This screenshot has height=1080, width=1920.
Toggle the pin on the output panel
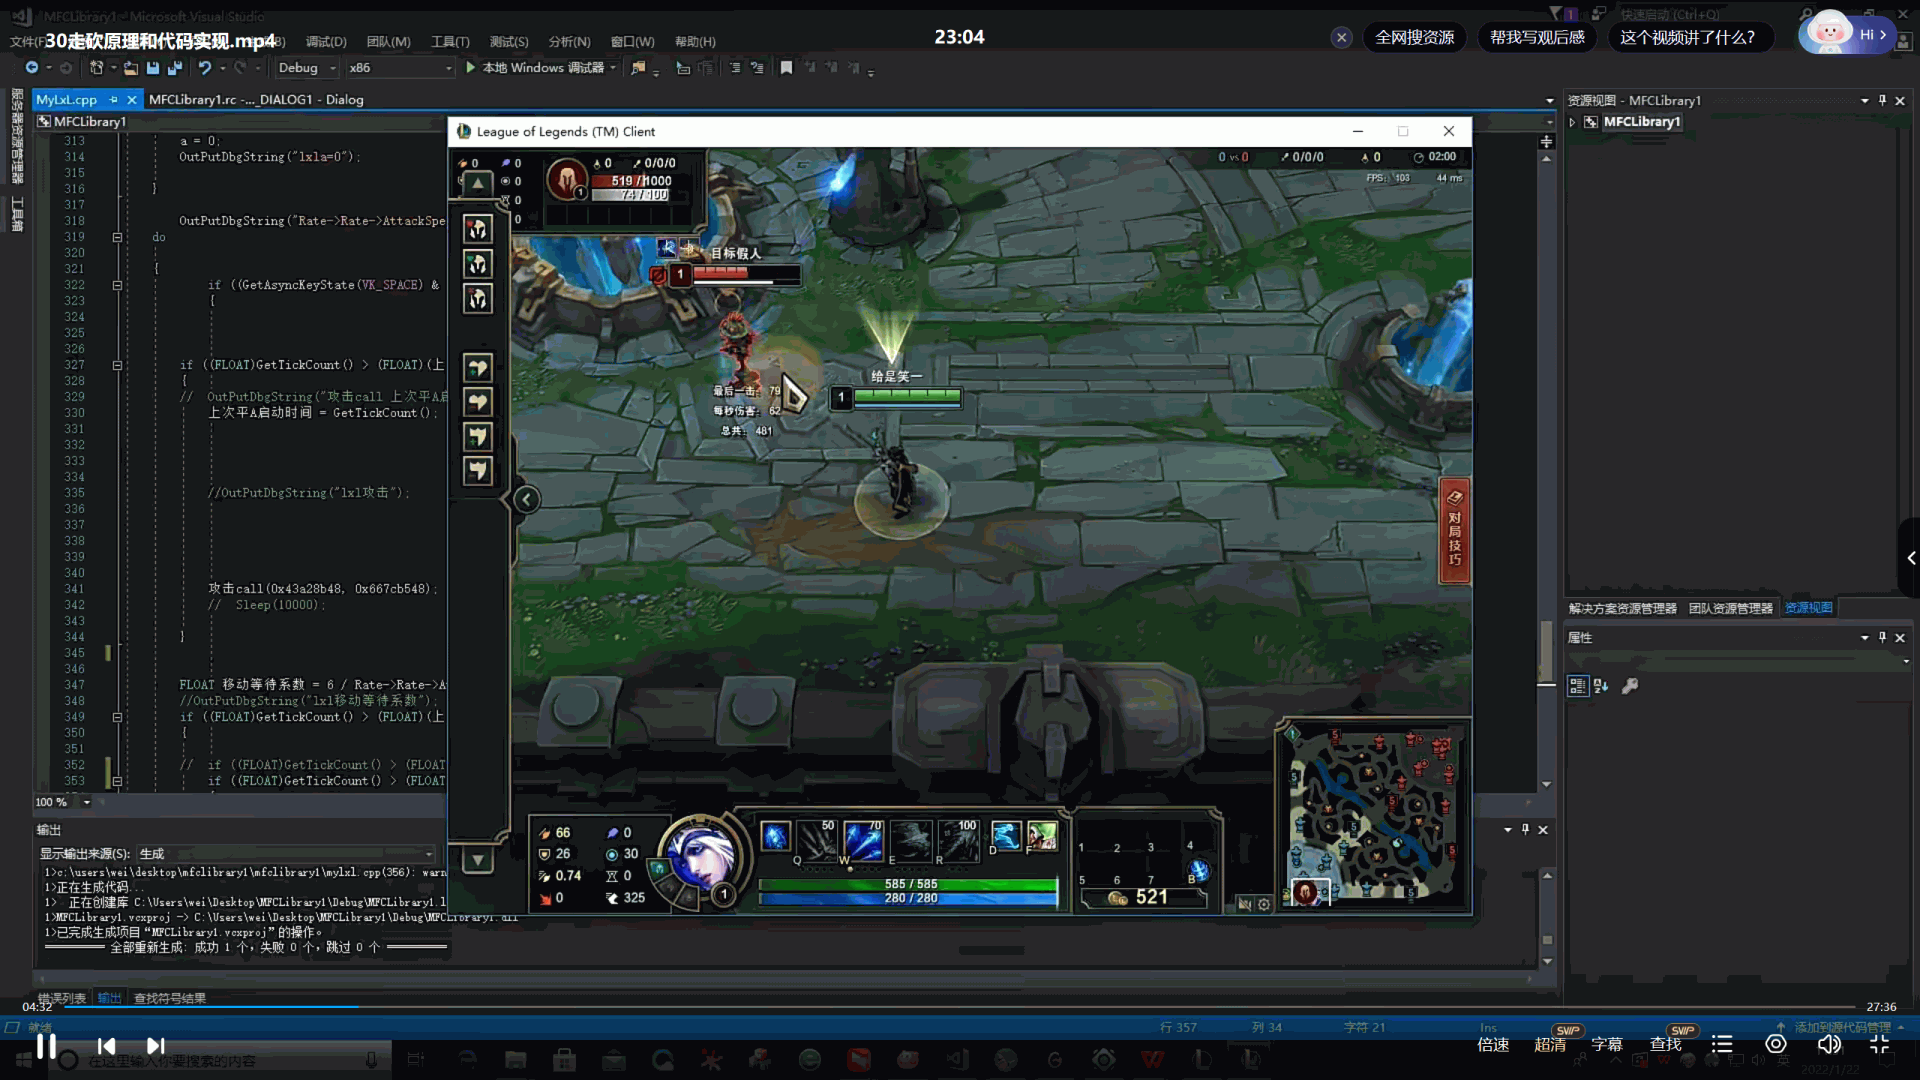1525,829
